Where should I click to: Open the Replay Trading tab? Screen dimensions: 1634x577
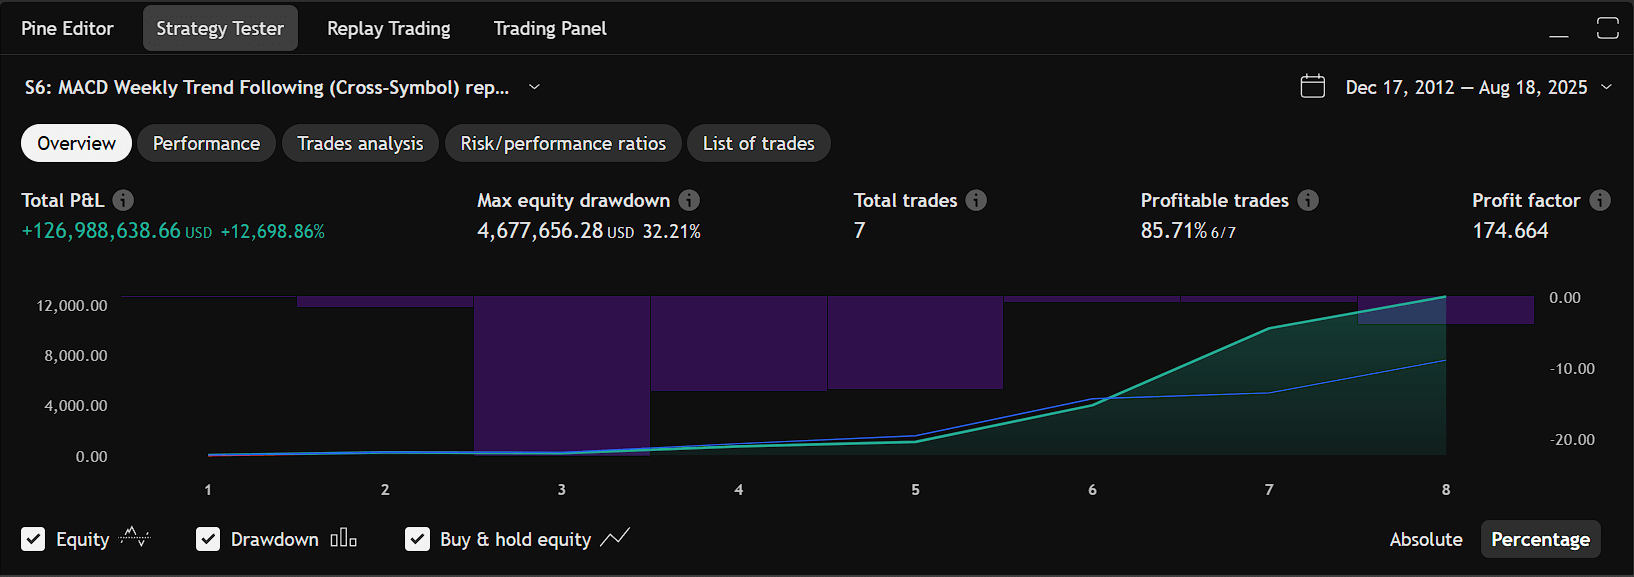(x=389, y=29)
